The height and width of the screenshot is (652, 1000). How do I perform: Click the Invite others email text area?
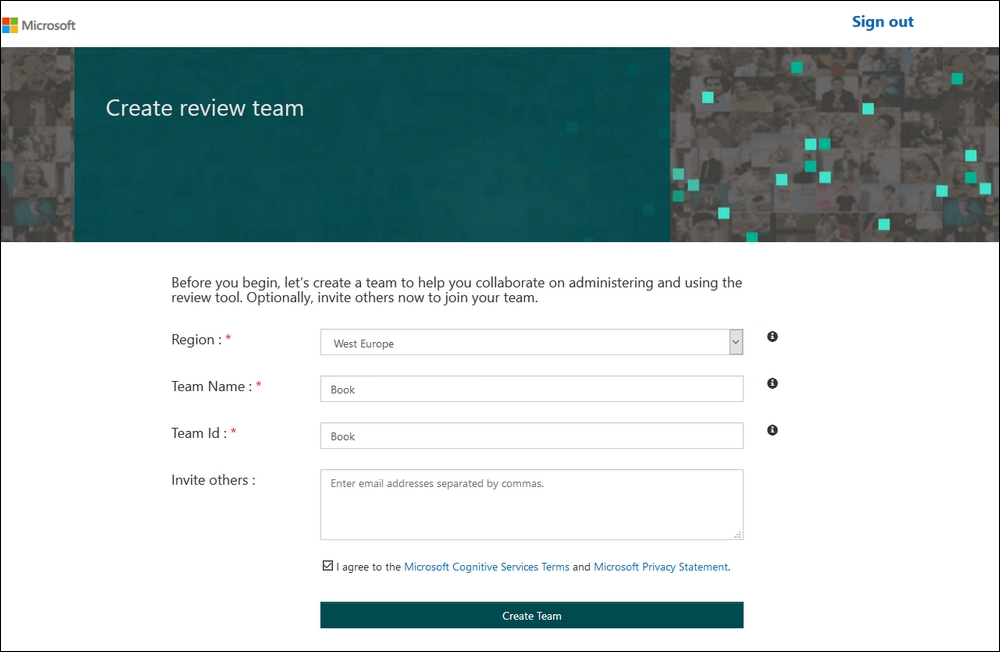coord(531,504)
